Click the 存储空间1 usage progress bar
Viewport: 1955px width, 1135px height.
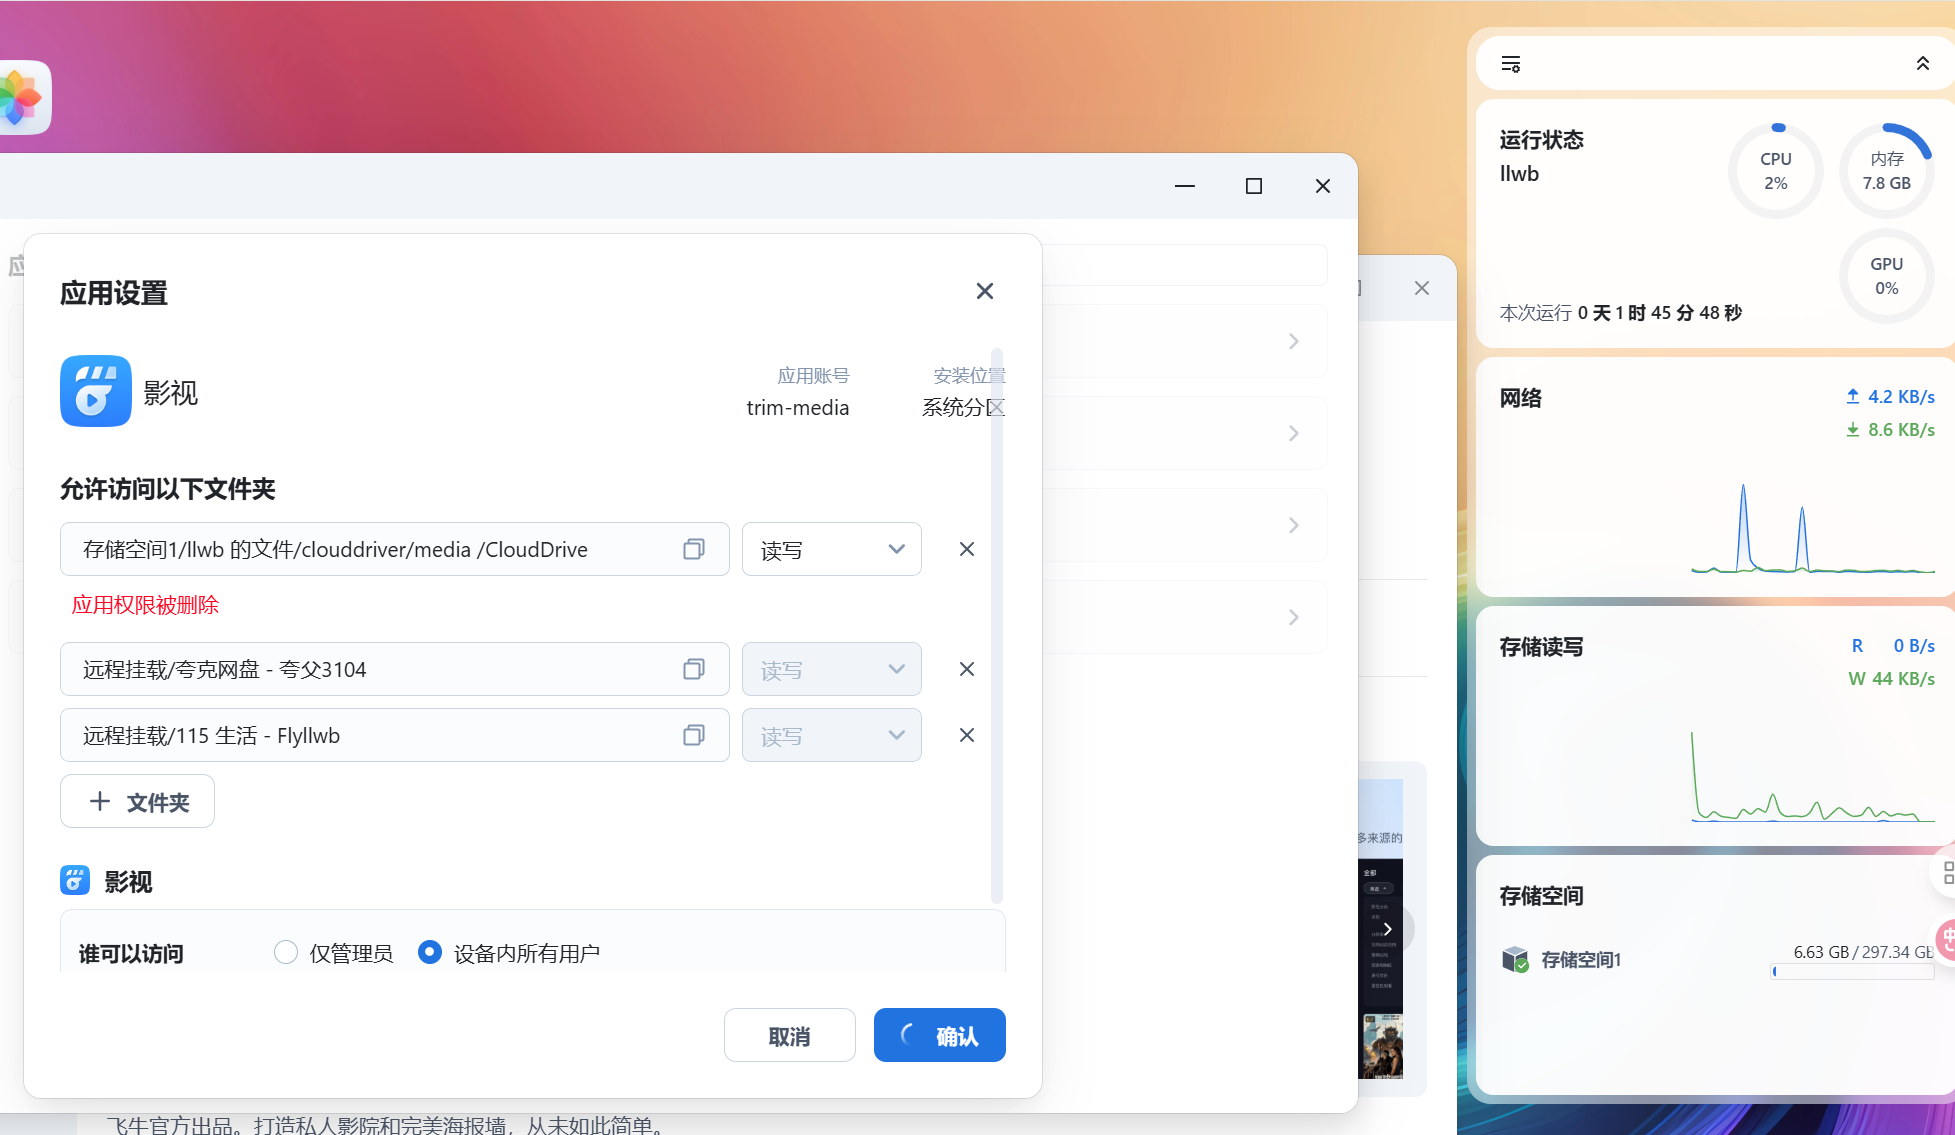pos(1852,972)
